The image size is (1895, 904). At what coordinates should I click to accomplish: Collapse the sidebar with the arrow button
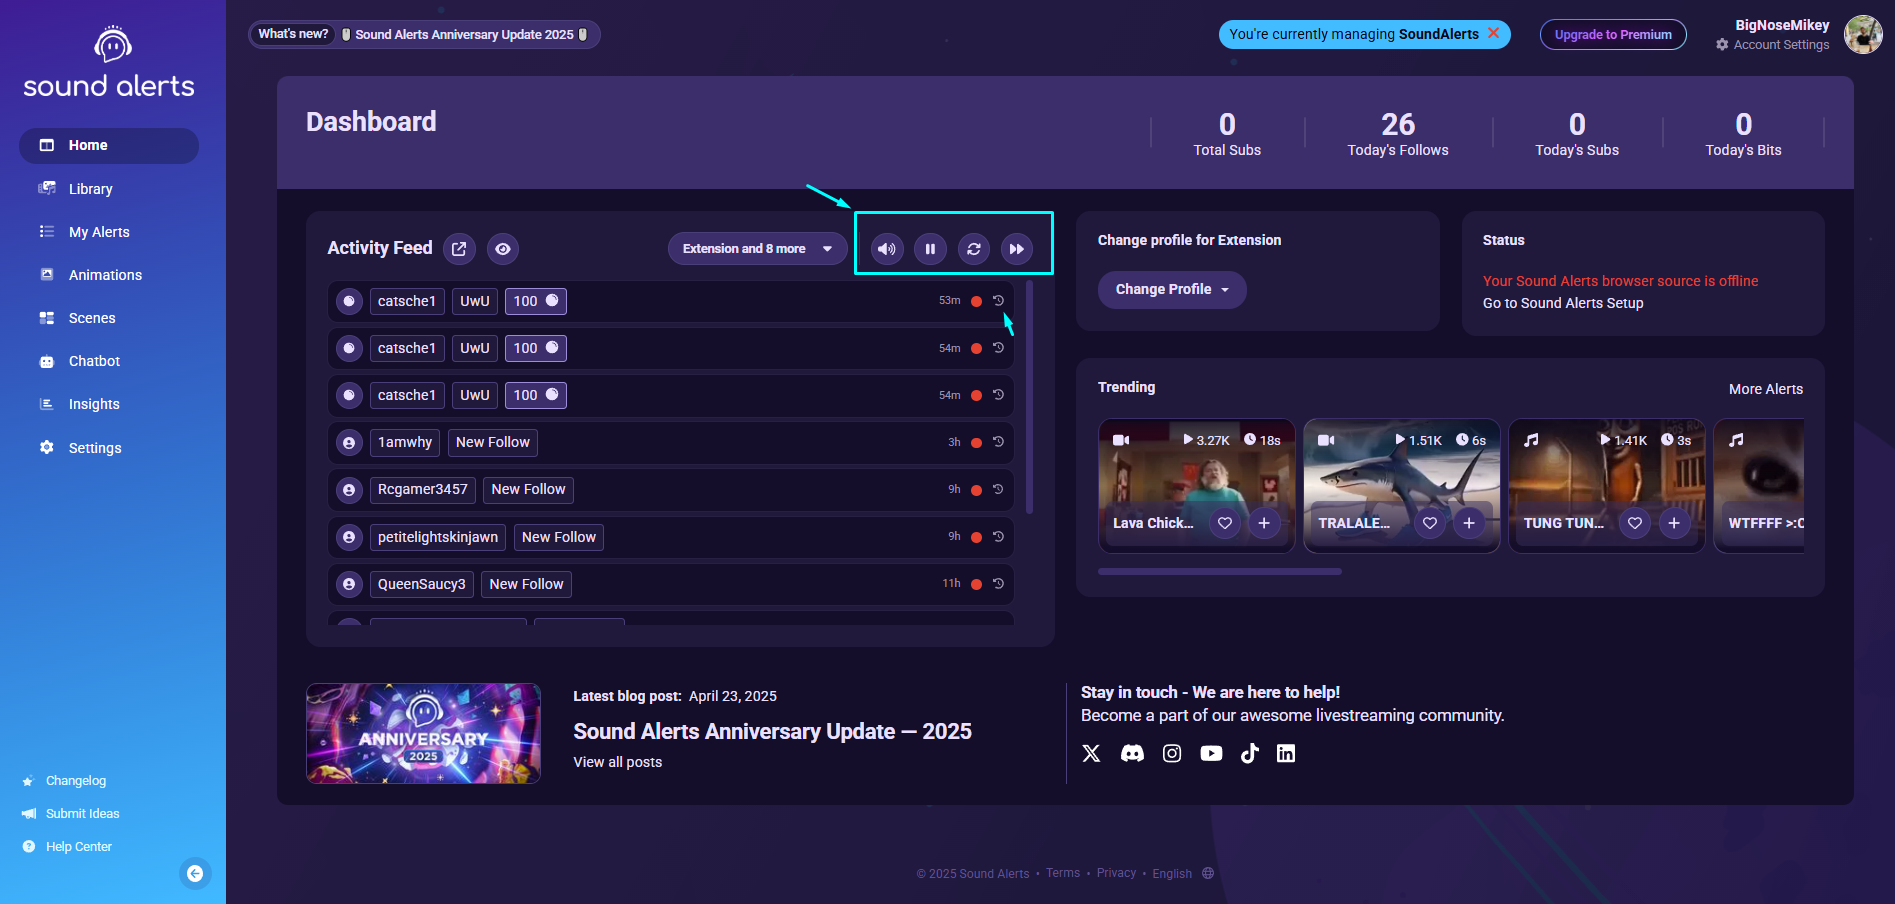tap(195, 874)
